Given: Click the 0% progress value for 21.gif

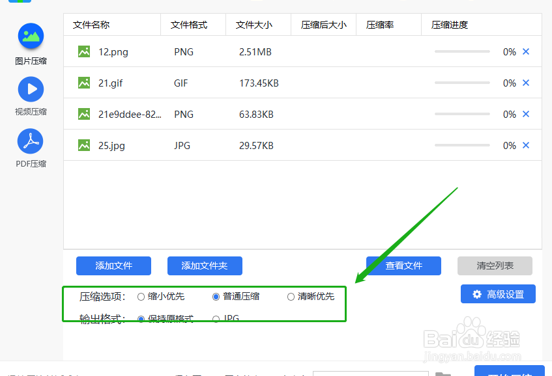Looking at the screenshot, I should click(509, 83).
